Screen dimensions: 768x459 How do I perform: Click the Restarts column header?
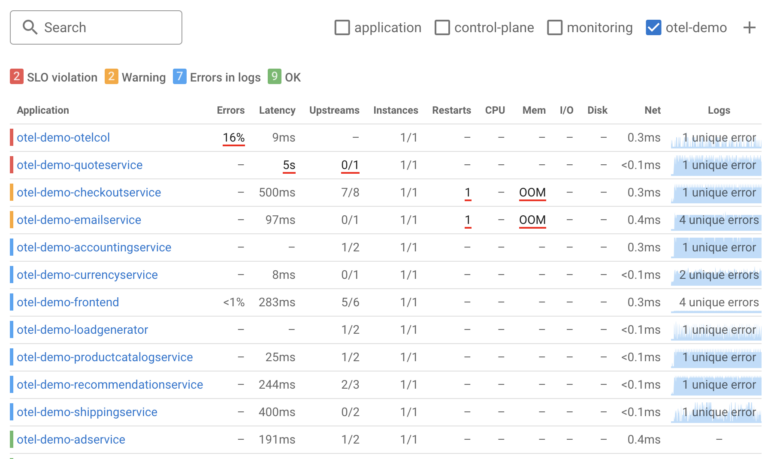451,110
